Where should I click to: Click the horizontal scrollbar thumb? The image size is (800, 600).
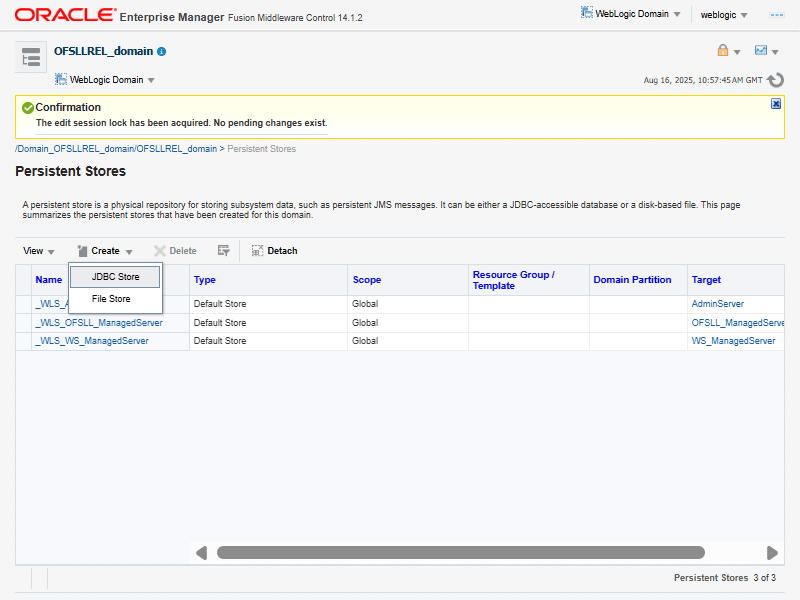coord(461,553)
